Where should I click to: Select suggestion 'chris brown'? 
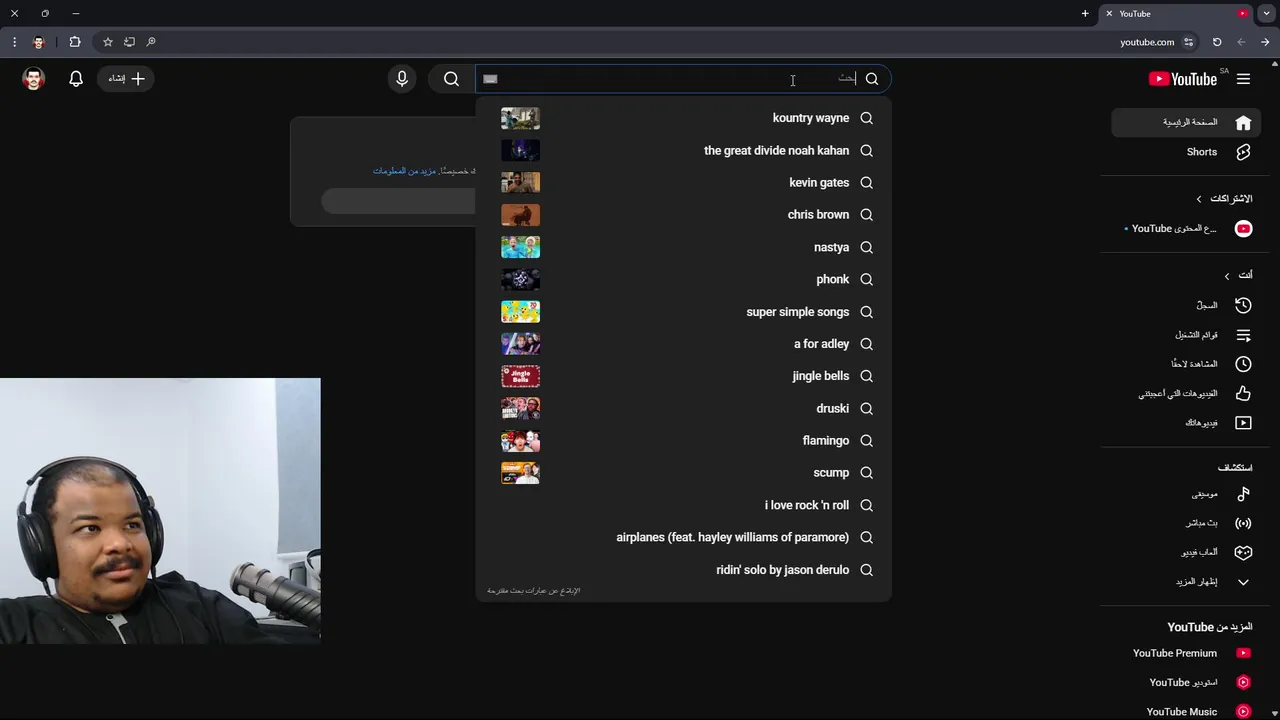(x=683, y=215)
